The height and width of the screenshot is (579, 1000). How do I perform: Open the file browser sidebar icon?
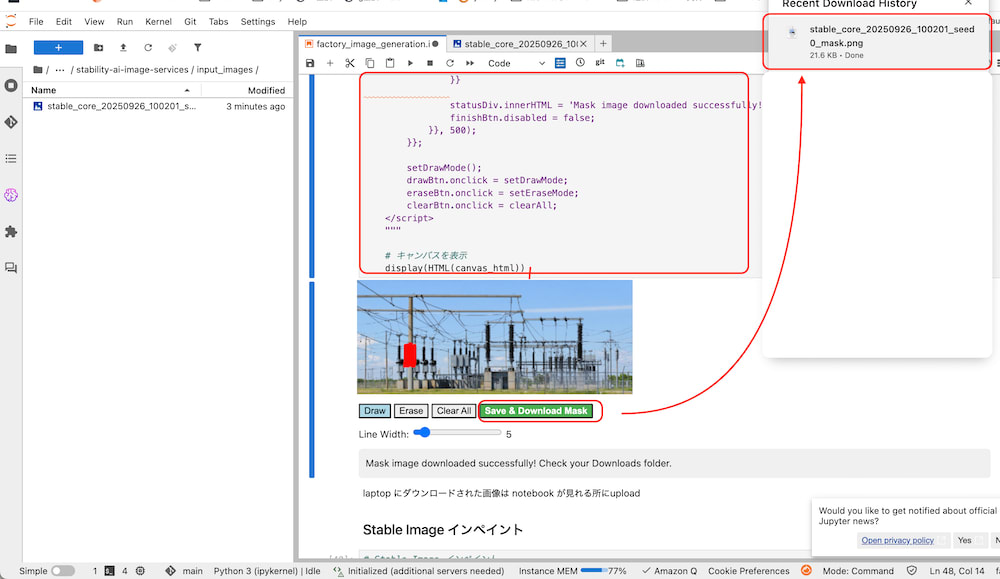point(11,48)
